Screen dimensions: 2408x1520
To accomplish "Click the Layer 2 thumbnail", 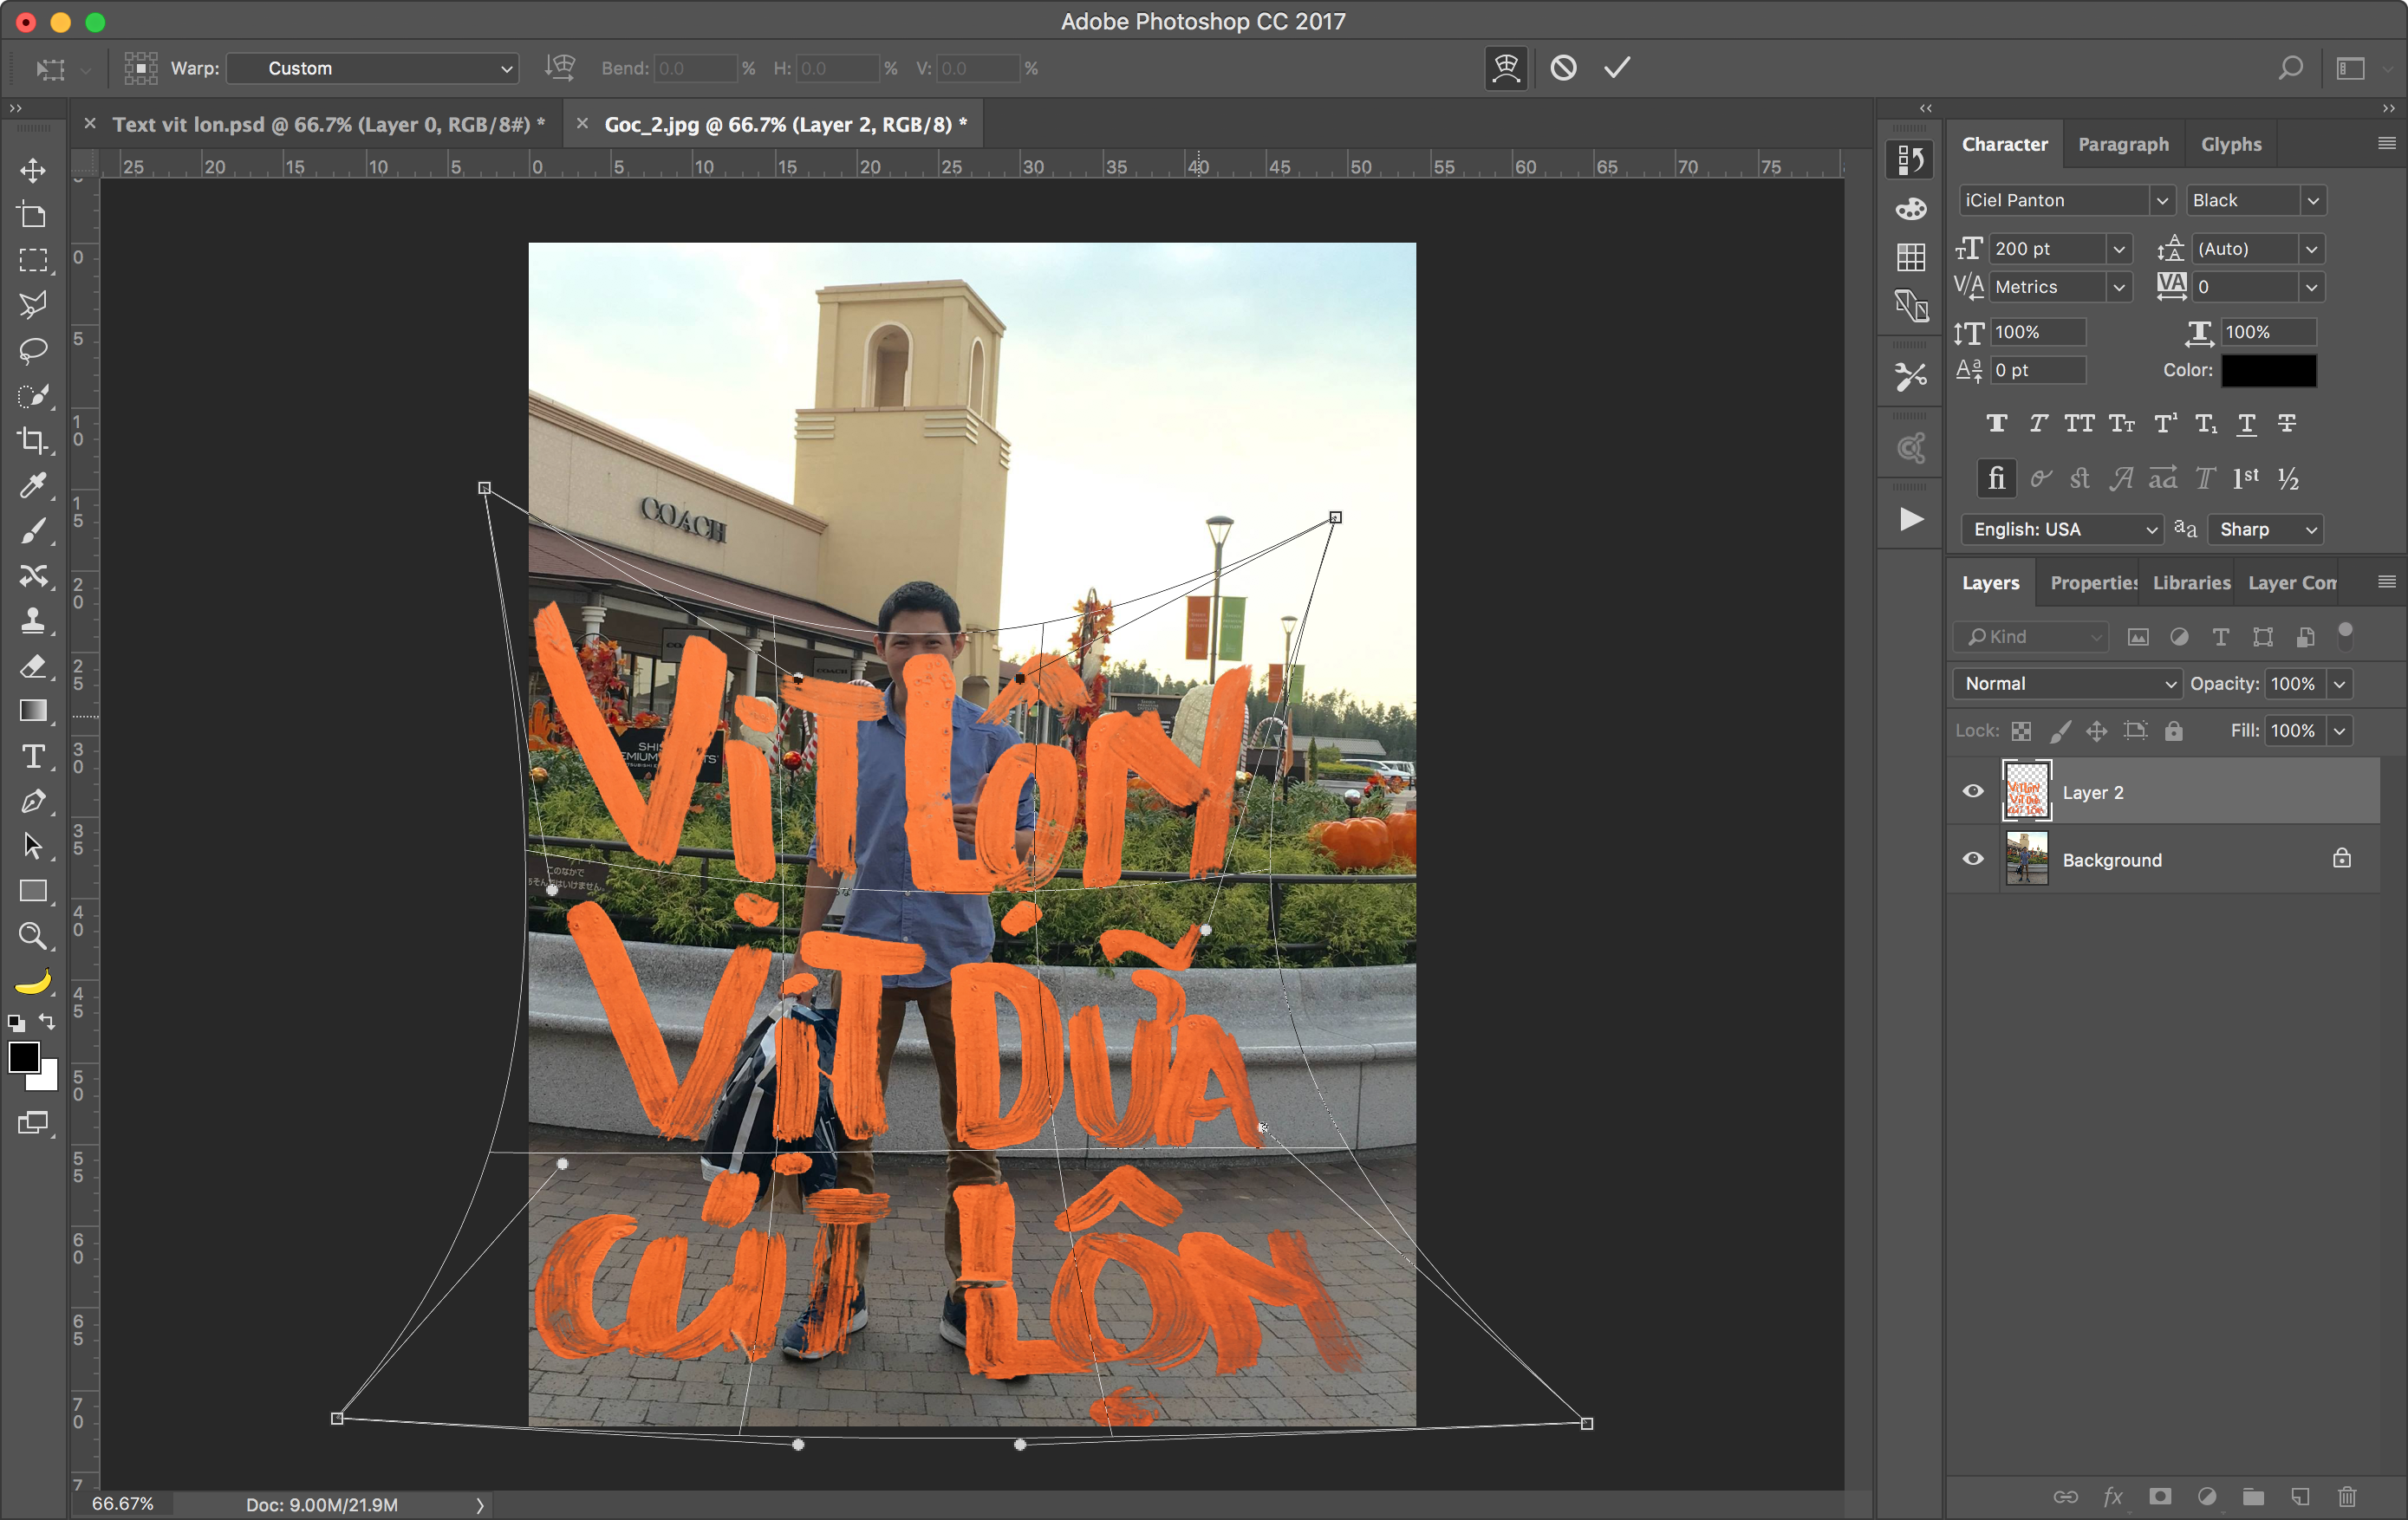I will coord(2027,791).
